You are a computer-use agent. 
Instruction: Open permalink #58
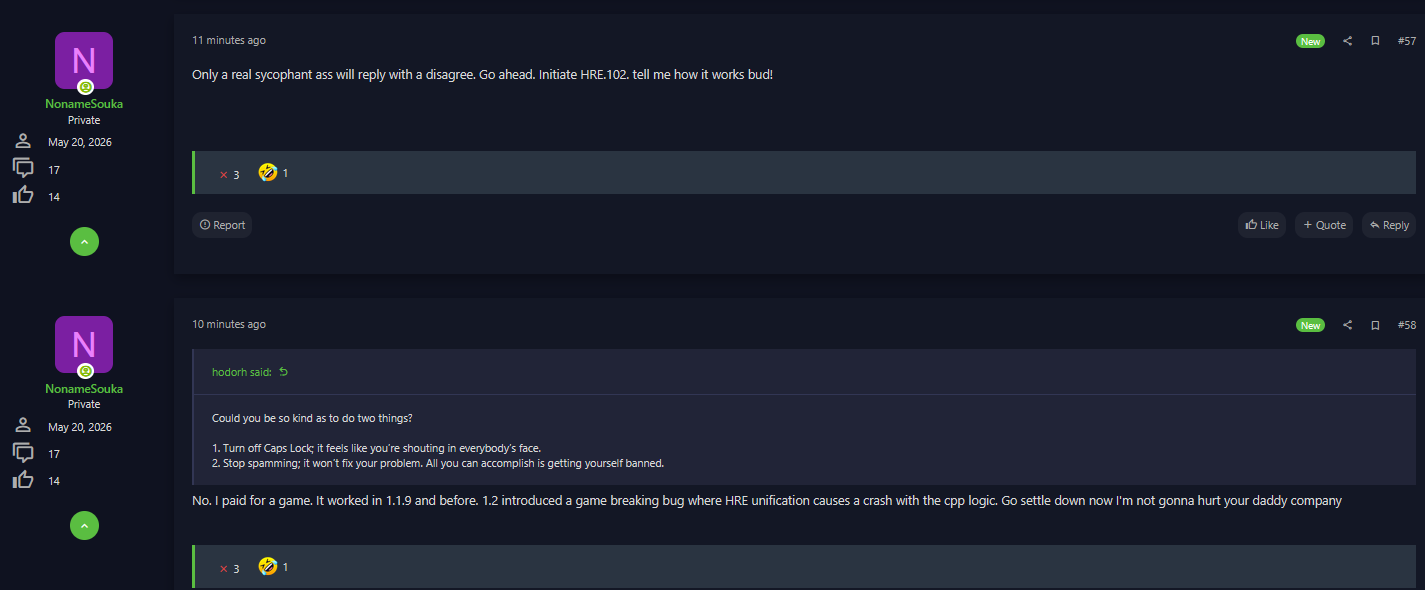click(x=1406, y=325)
